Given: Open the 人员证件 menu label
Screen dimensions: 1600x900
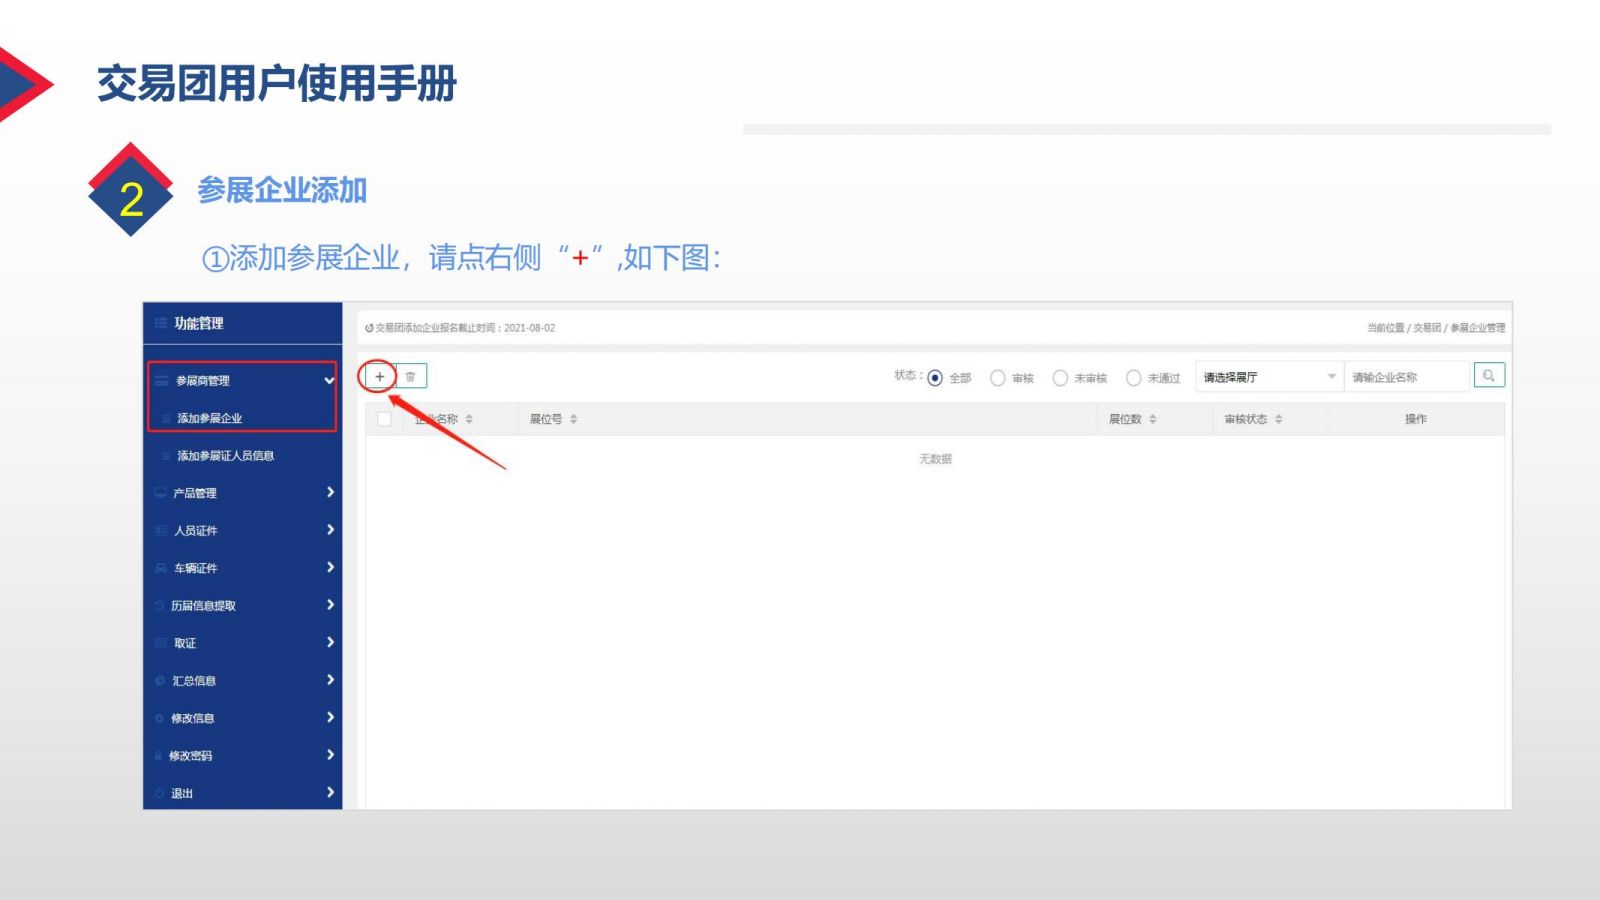Looking at the screenshot, I should [x=196, y=531].
